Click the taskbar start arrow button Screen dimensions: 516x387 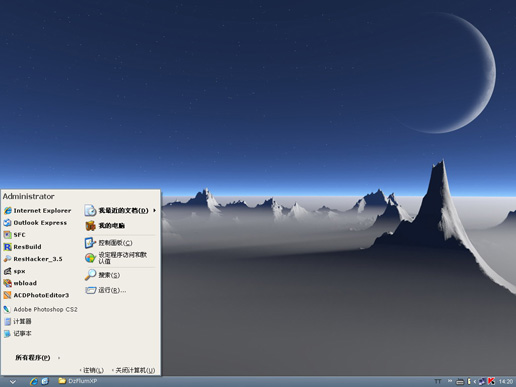pyautogui.click(x=13, y=382)
